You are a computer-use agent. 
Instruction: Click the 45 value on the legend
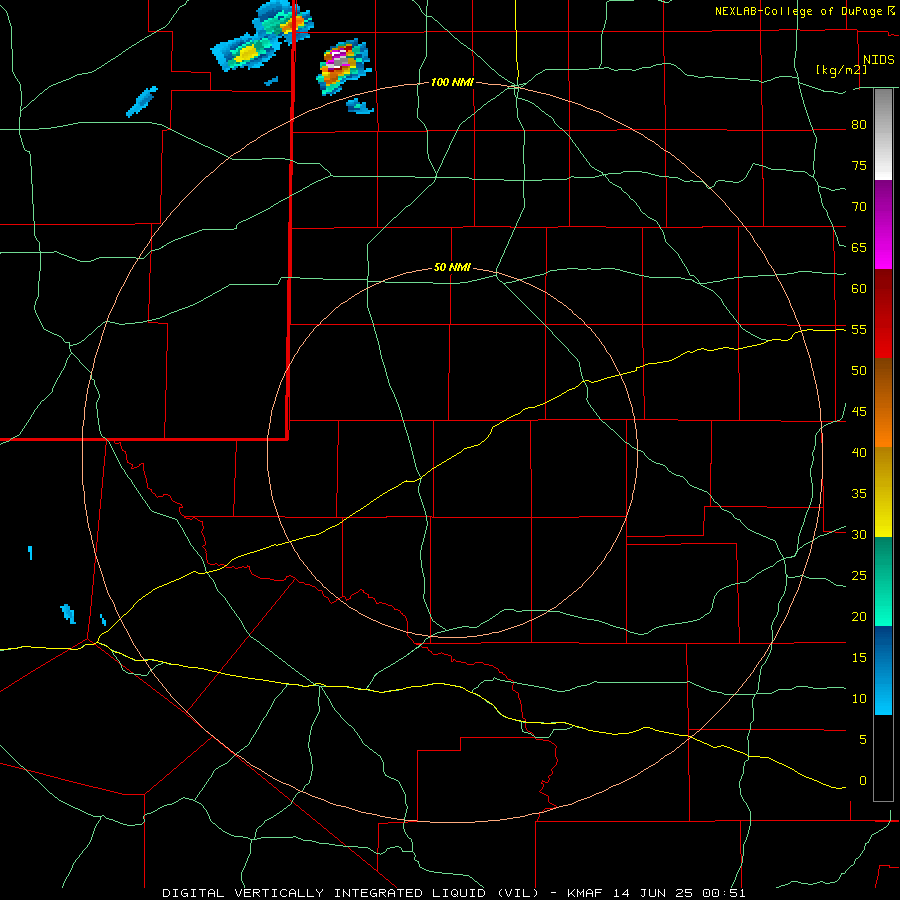coord(859,412)
